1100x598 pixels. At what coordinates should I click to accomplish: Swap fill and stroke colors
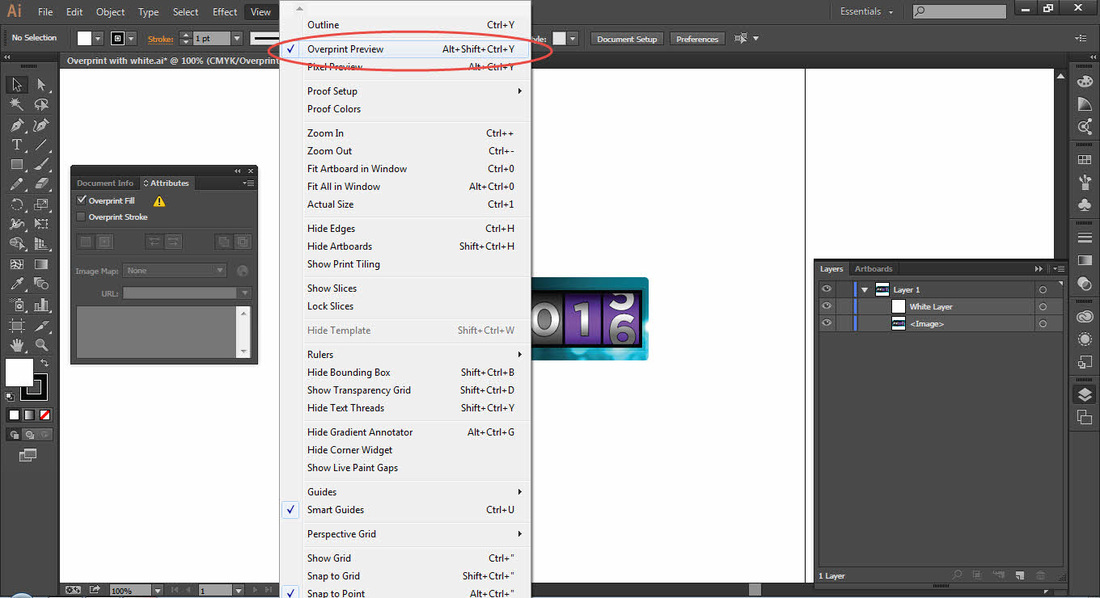click(x=44, y=363)
